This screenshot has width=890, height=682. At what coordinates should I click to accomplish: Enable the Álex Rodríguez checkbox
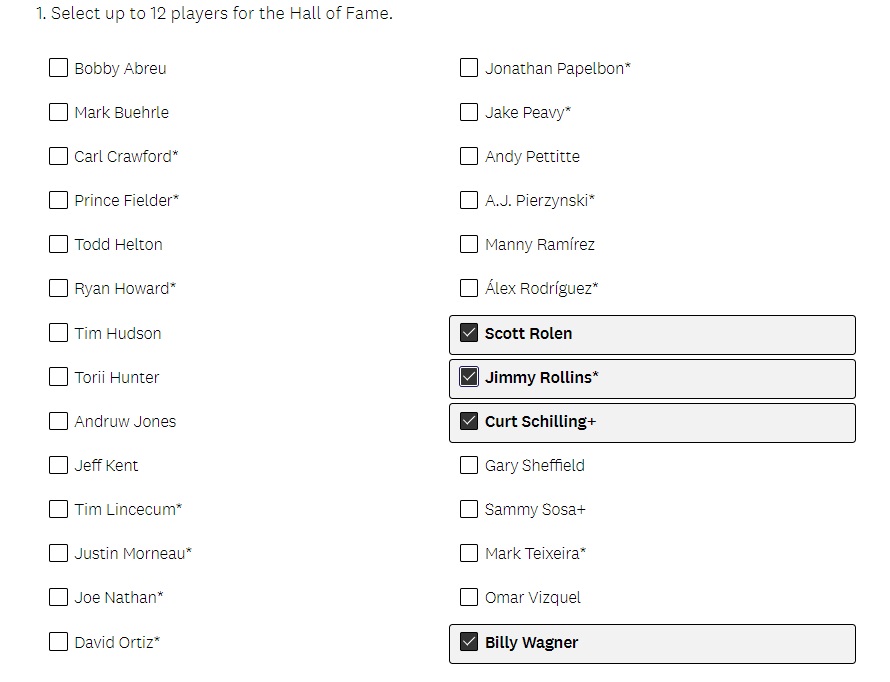pos(469,288)
